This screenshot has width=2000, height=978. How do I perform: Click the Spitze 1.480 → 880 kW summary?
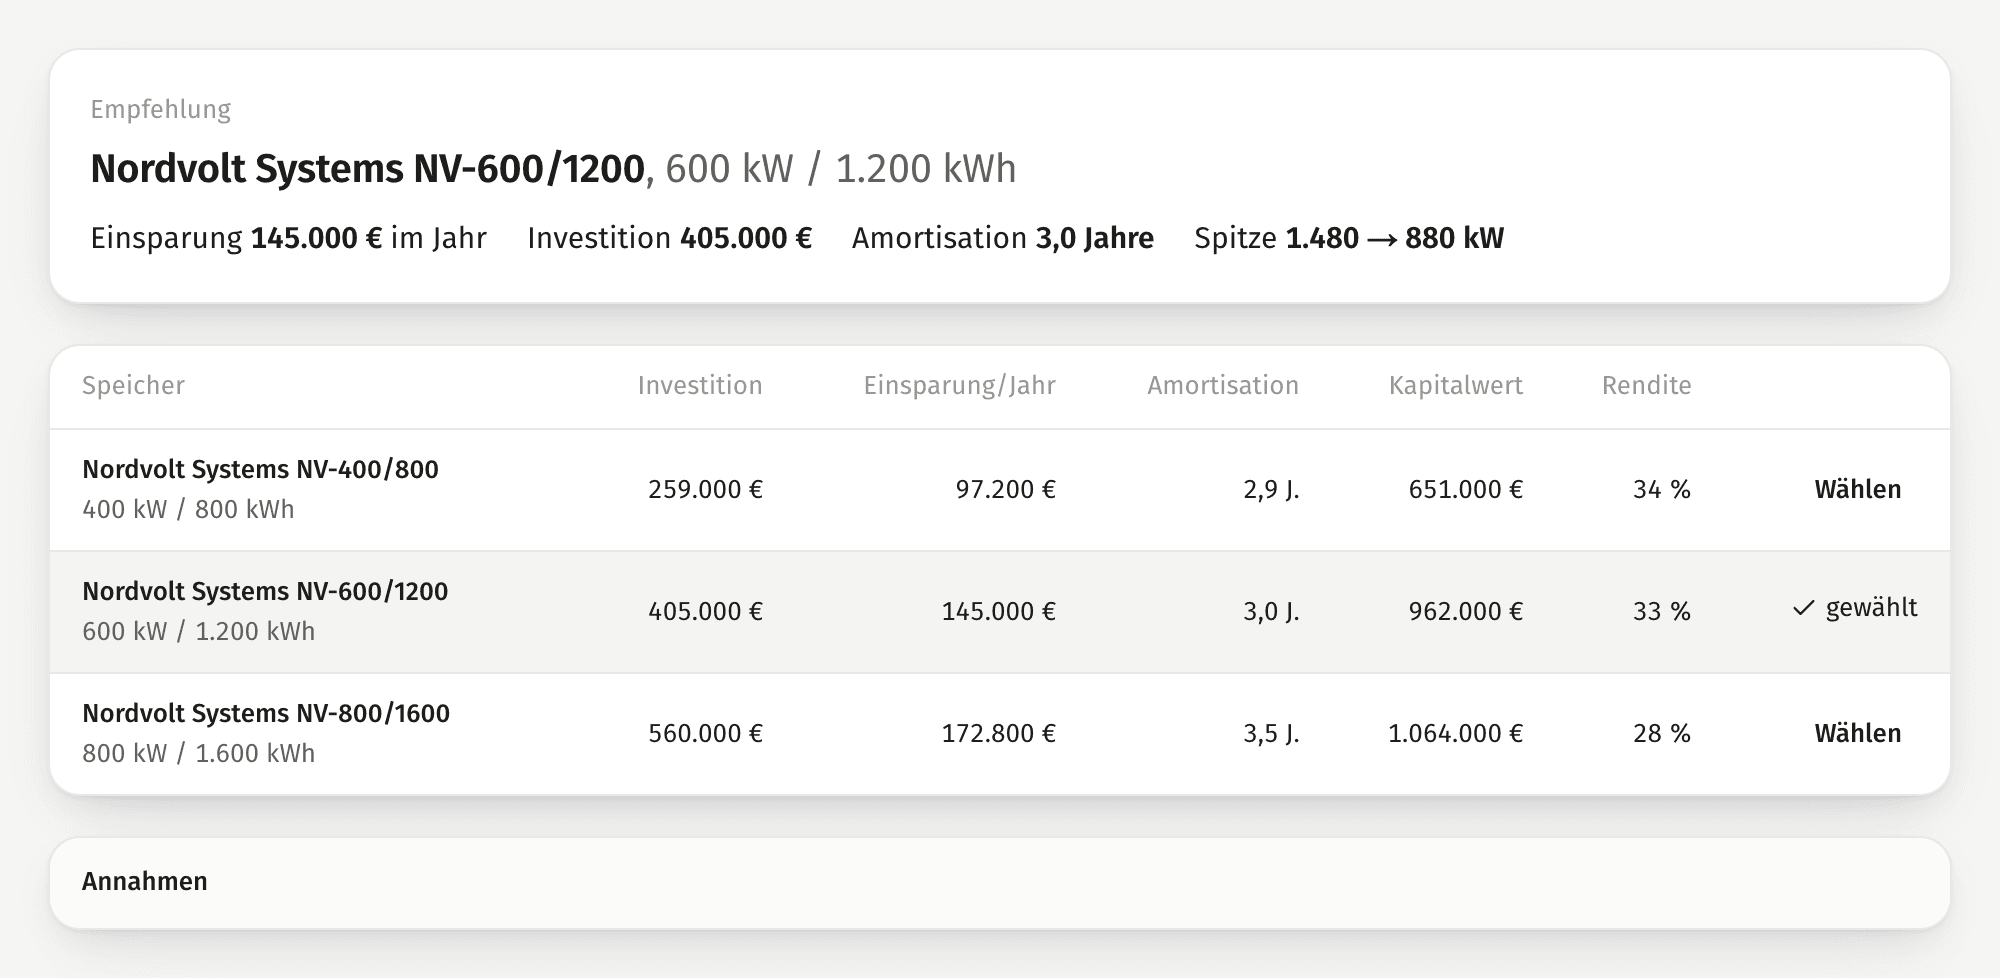1349,238
